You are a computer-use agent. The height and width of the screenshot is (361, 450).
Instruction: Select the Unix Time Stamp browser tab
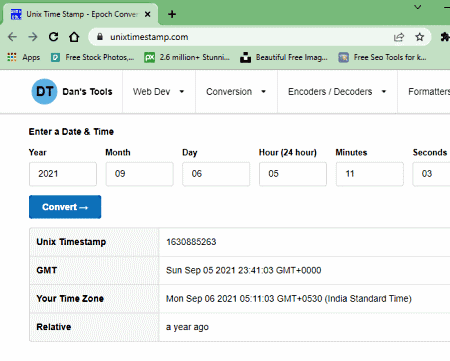click(80, 14)
